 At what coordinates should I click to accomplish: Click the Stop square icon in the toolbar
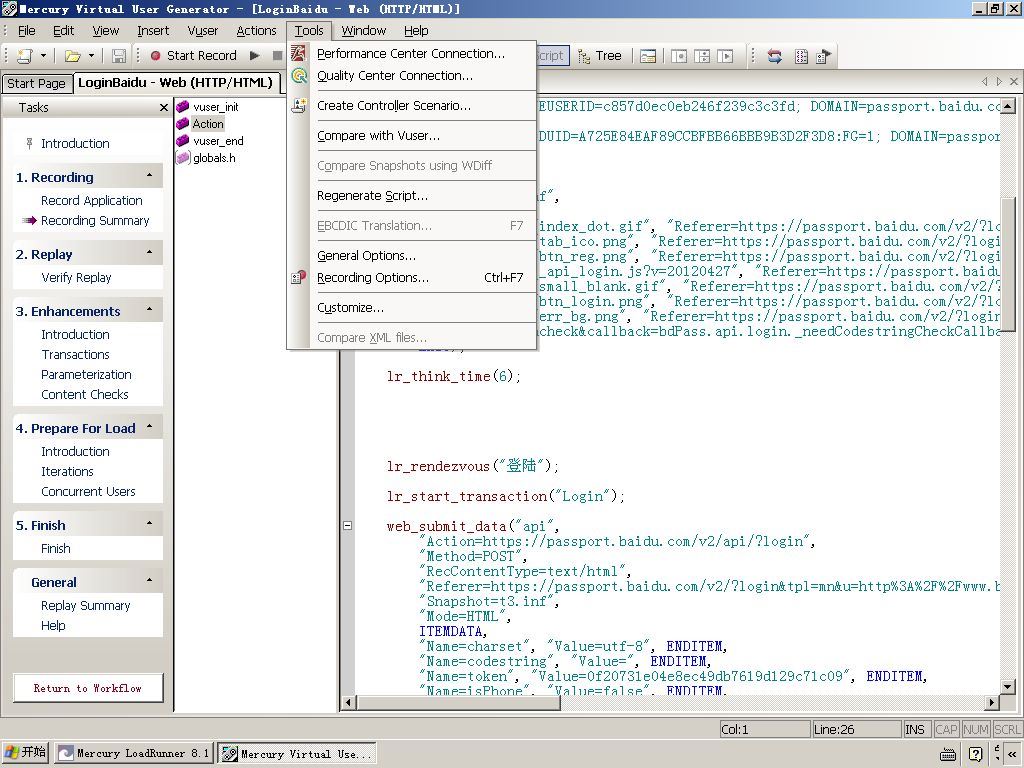click(278, 56)
